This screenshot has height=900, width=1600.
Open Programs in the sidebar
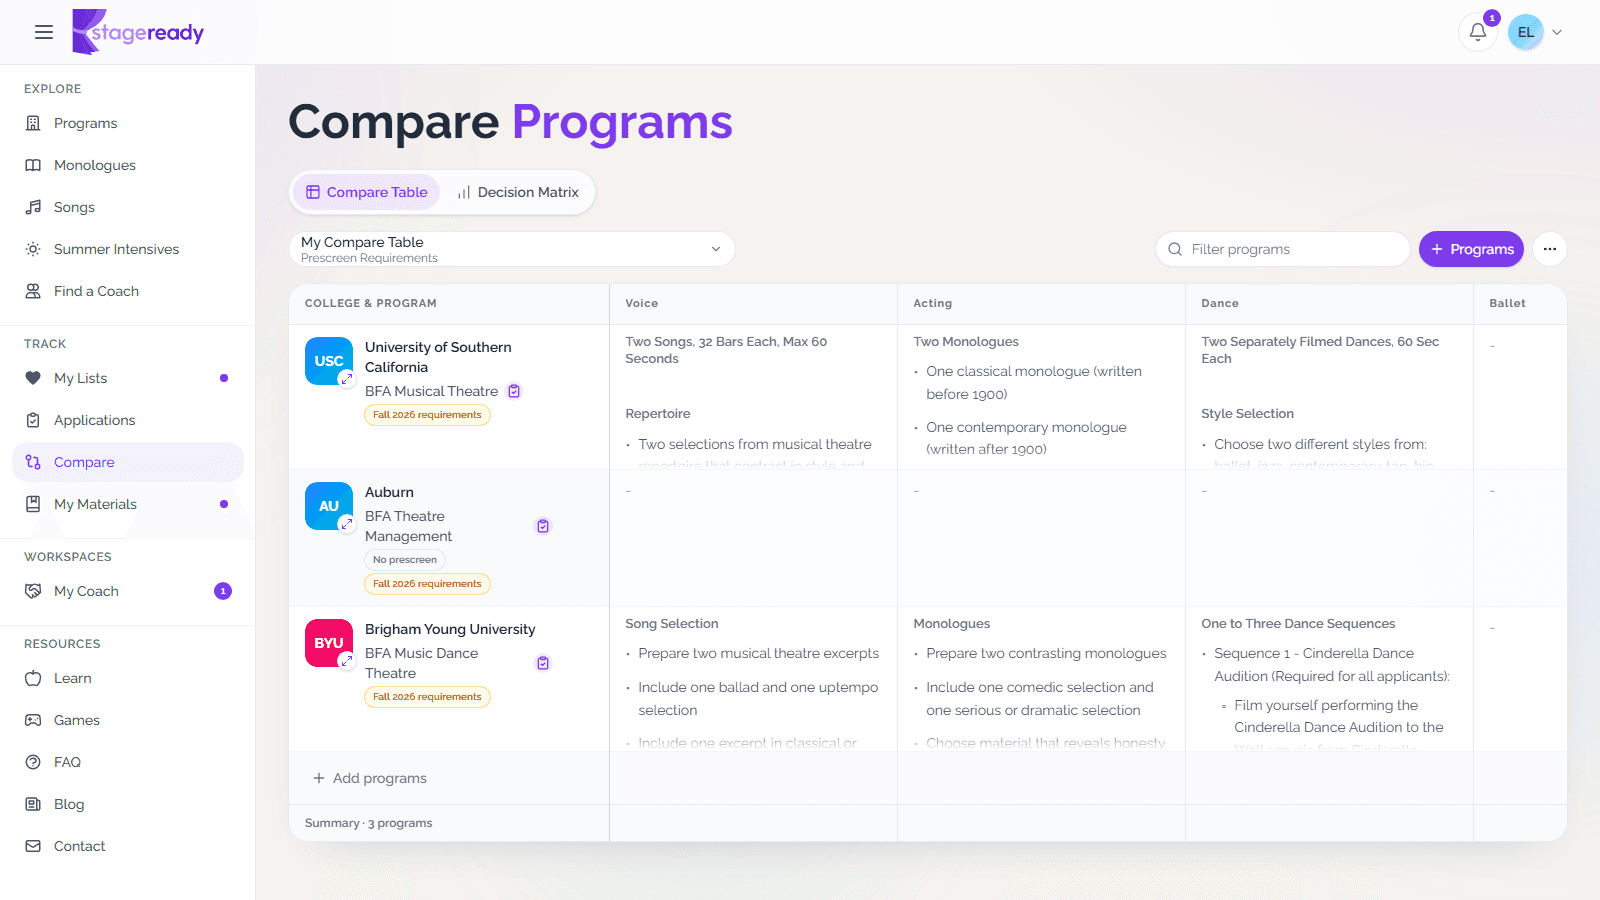coord(128,123)
